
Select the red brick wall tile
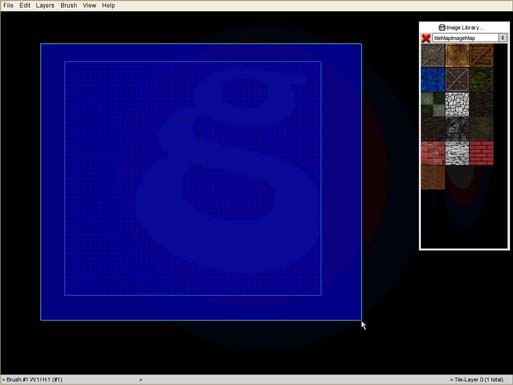tap(481, 153)
